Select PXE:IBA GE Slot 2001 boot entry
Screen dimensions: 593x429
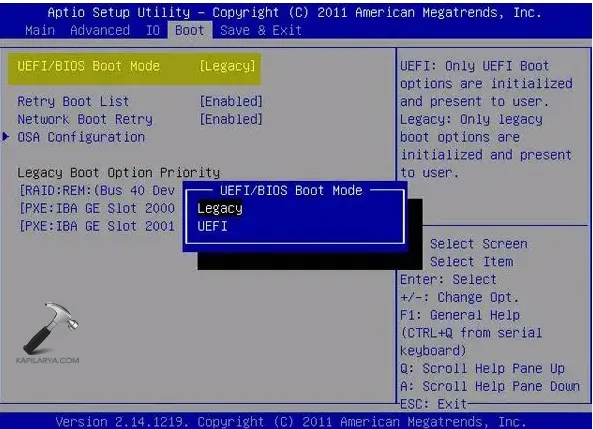97,226
